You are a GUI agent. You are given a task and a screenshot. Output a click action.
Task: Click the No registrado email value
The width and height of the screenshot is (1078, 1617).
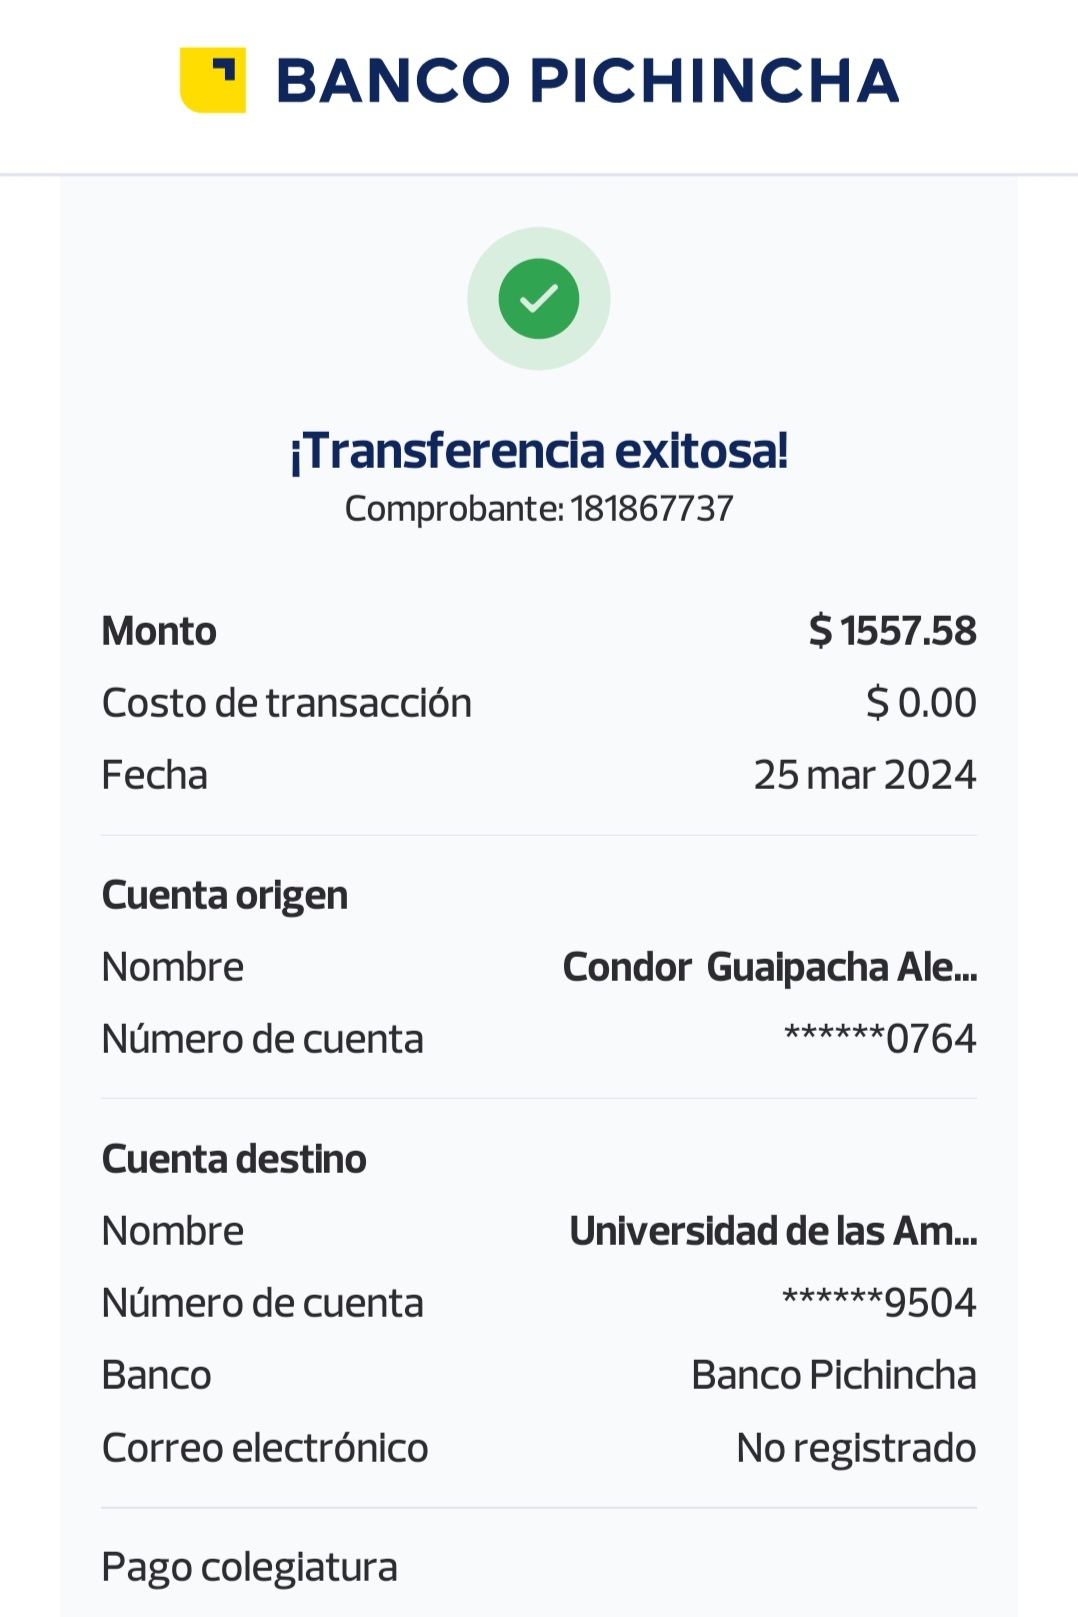pos(856,1448)
